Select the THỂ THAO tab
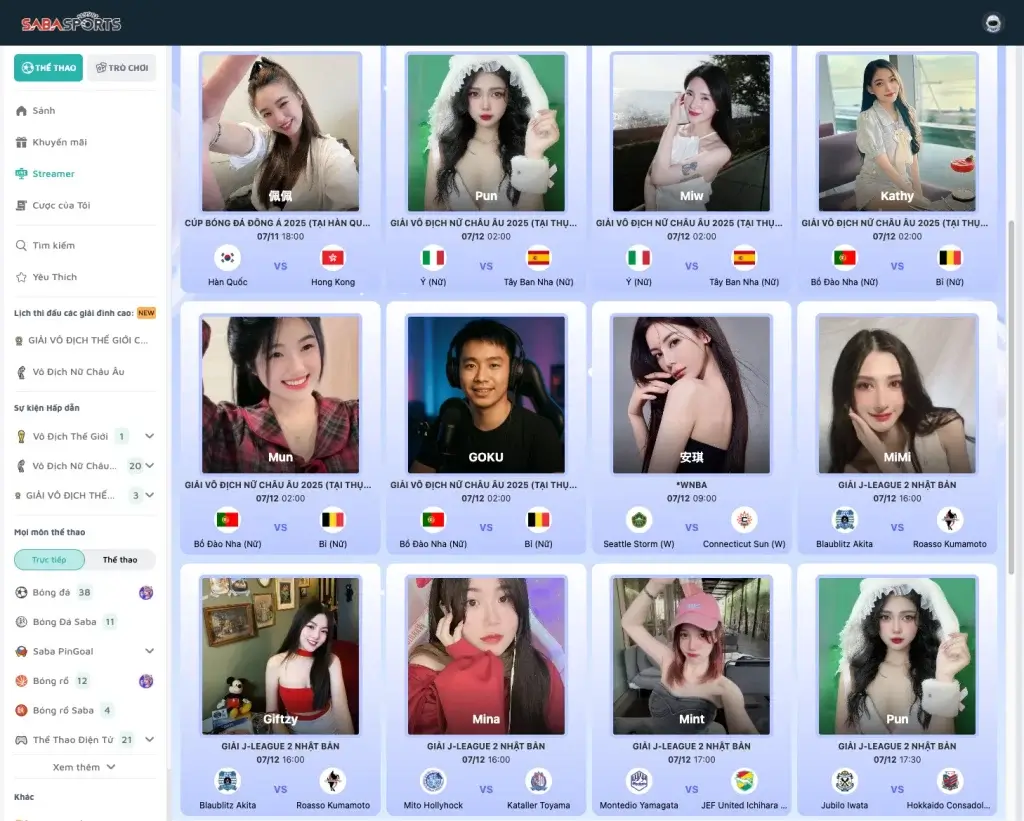Viewport: 1024px width, 821px height. [x=49, y=68]
